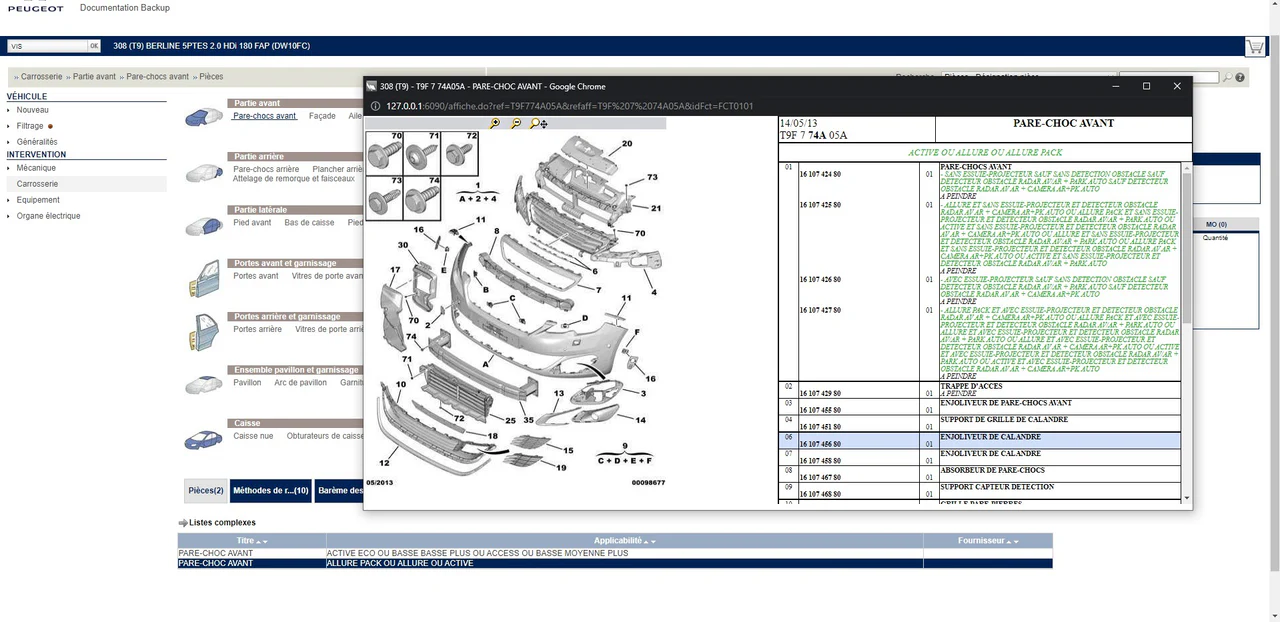Click the OK button next to the VIS field
The height and width of the screenshot is (622, 1280).
coord(93,45)
